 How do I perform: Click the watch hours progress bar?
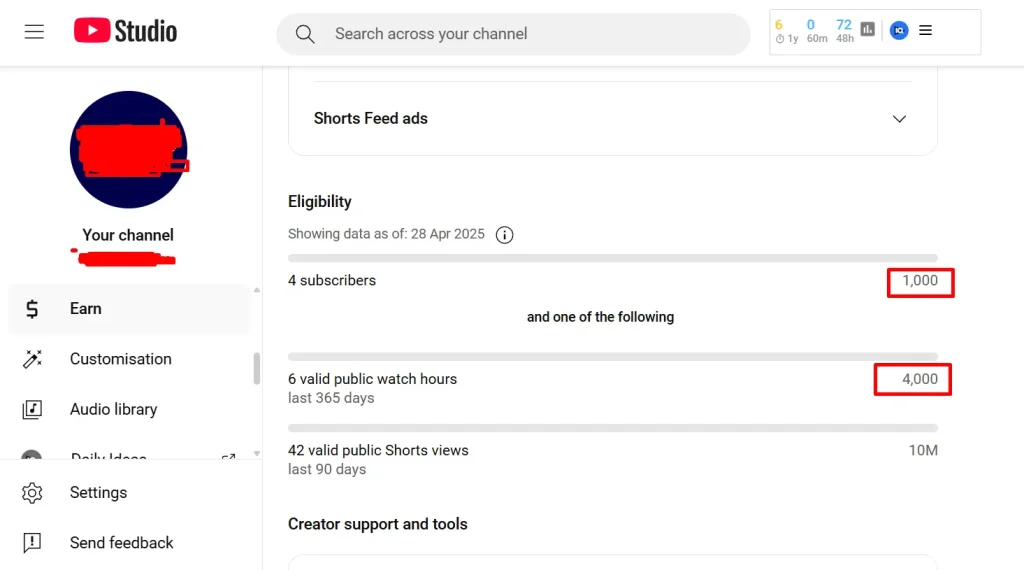coord(613,357)
